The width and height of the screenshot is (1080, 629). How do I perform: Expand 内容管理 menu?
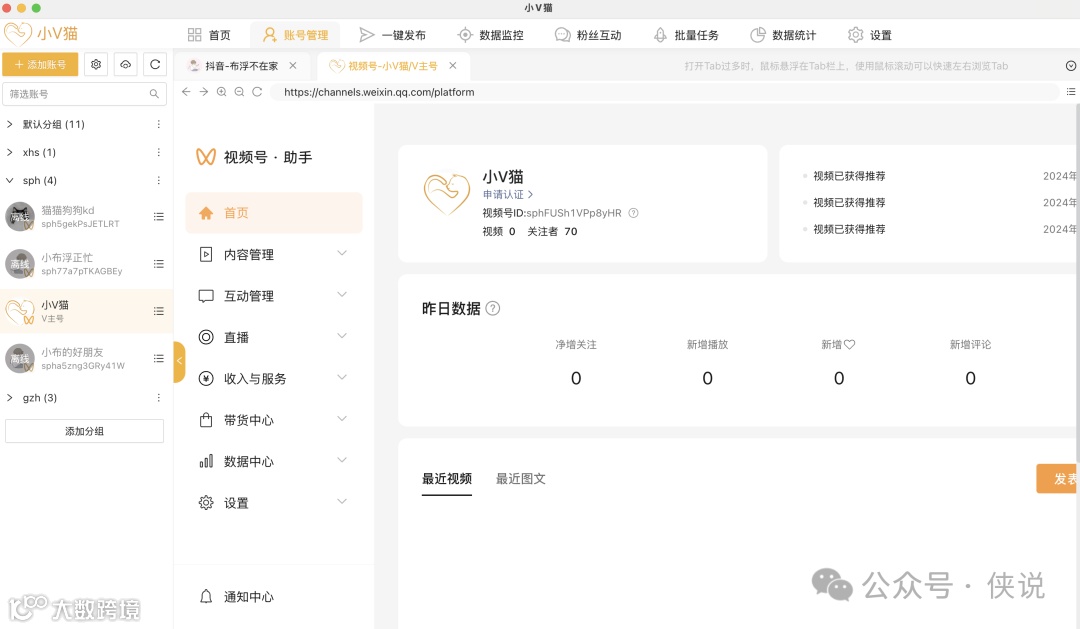pyautogui.click(x=273, y=254)
